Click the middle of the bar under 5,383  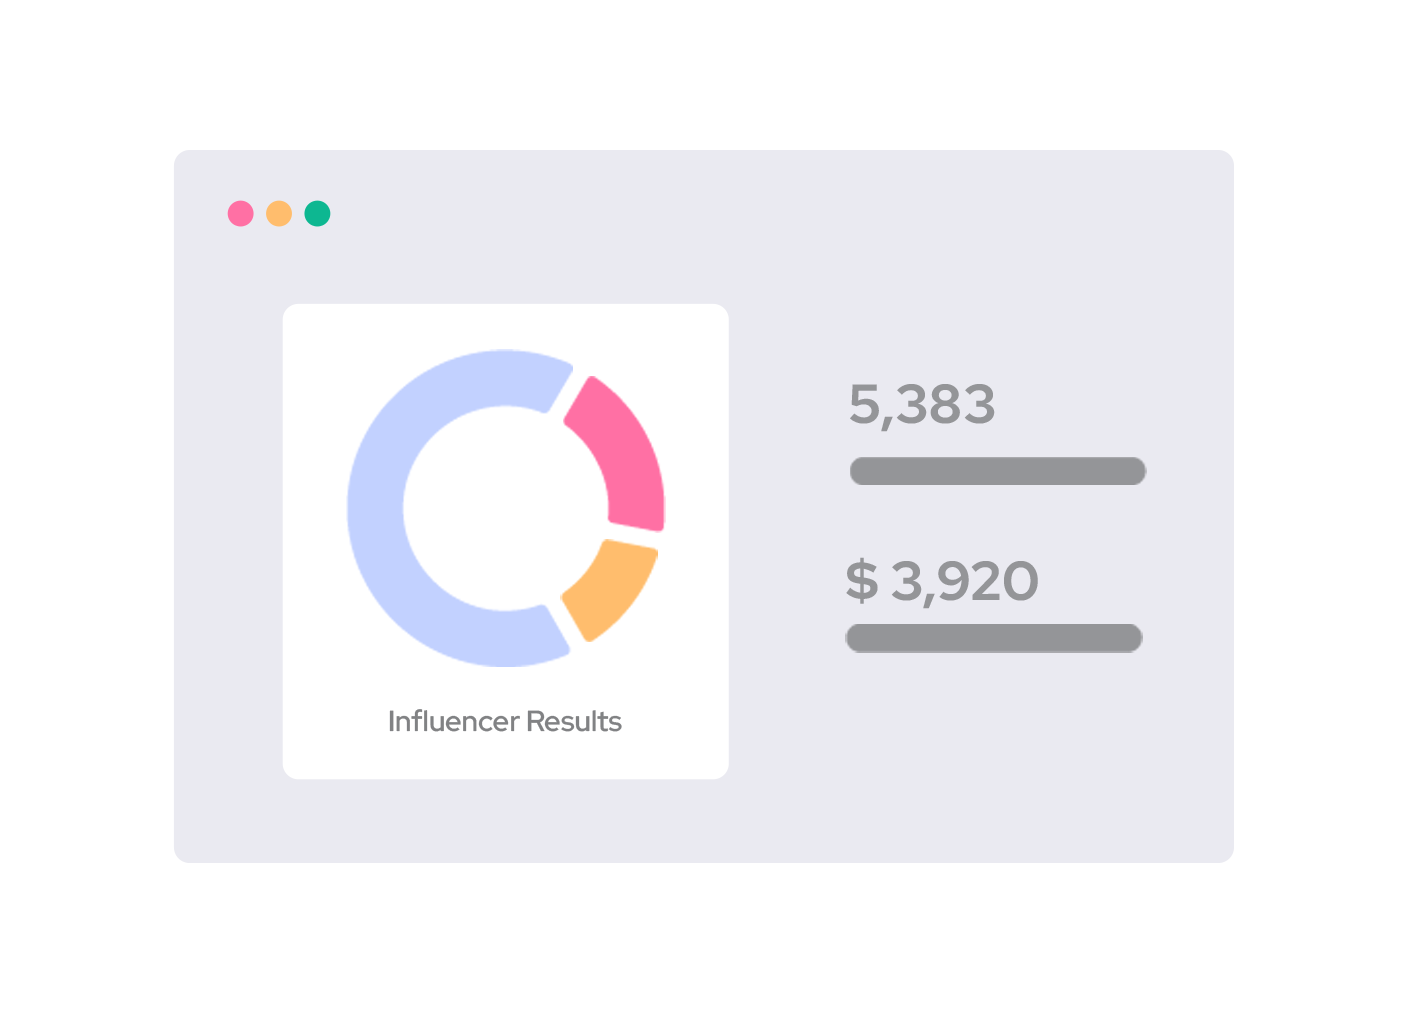[998, 471]
